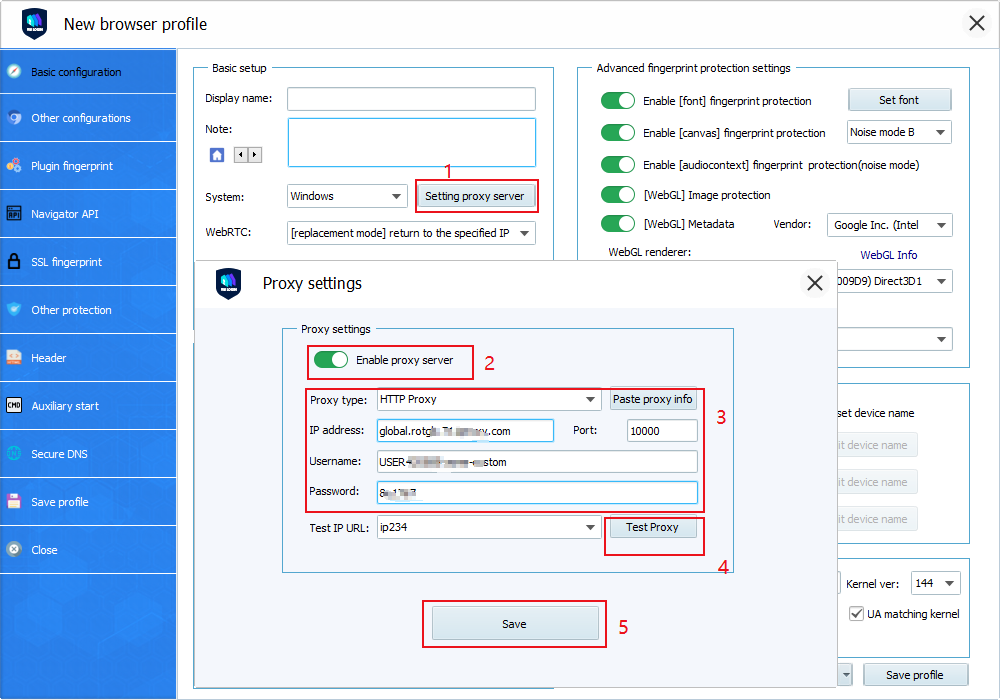Click the Save button in Proxy settings
Screen dimensions: 1000x700
pyautogui.click(x=514, y=624)
